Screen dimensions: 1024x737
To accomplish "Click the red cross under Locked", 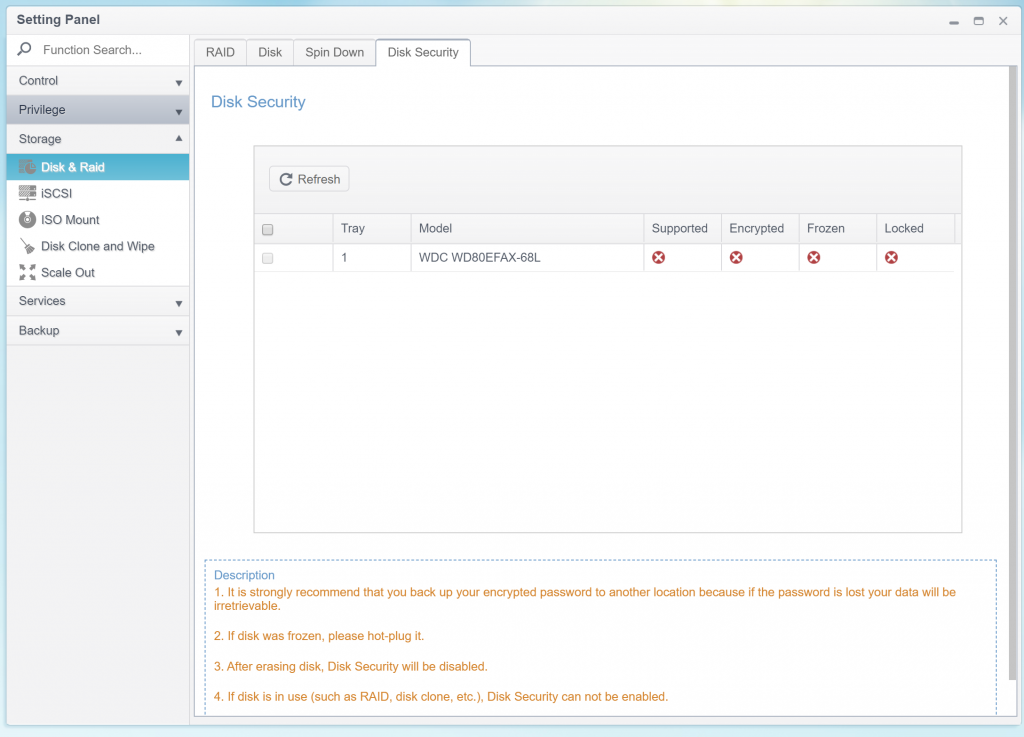I will 893,257.
